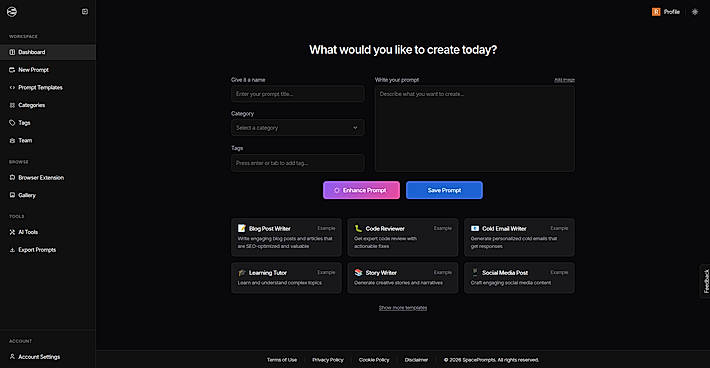Select the Learning Tutor template card
Image resolution: width=710 pixels, height=368 pixels.
[x=286, y=278]
